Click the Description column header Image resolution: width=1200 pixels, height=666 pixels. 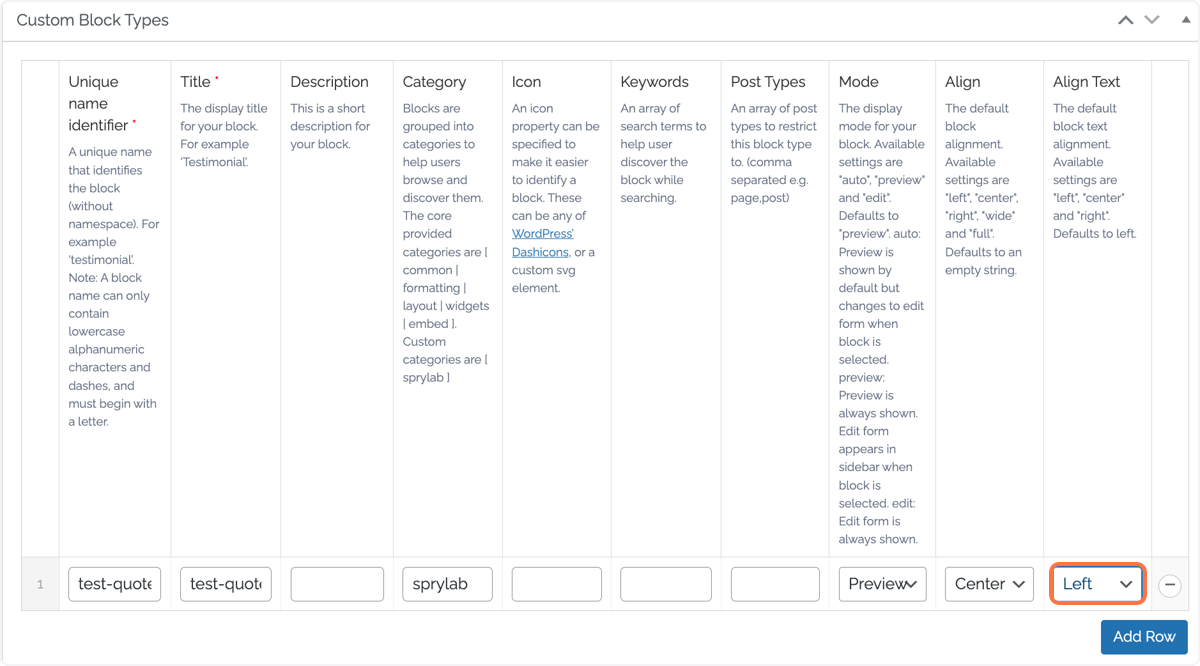click(329, 82)
